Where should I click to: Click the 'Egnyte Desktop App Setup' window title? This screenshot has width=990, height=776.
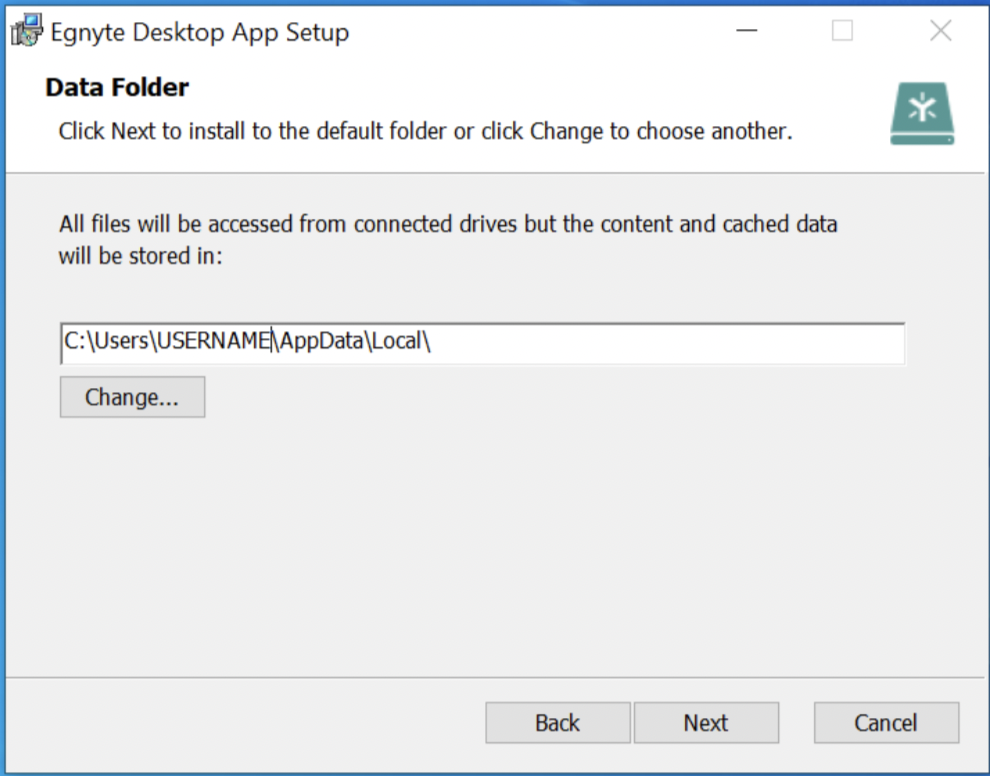pyautogui.click(x=200, y=32)
